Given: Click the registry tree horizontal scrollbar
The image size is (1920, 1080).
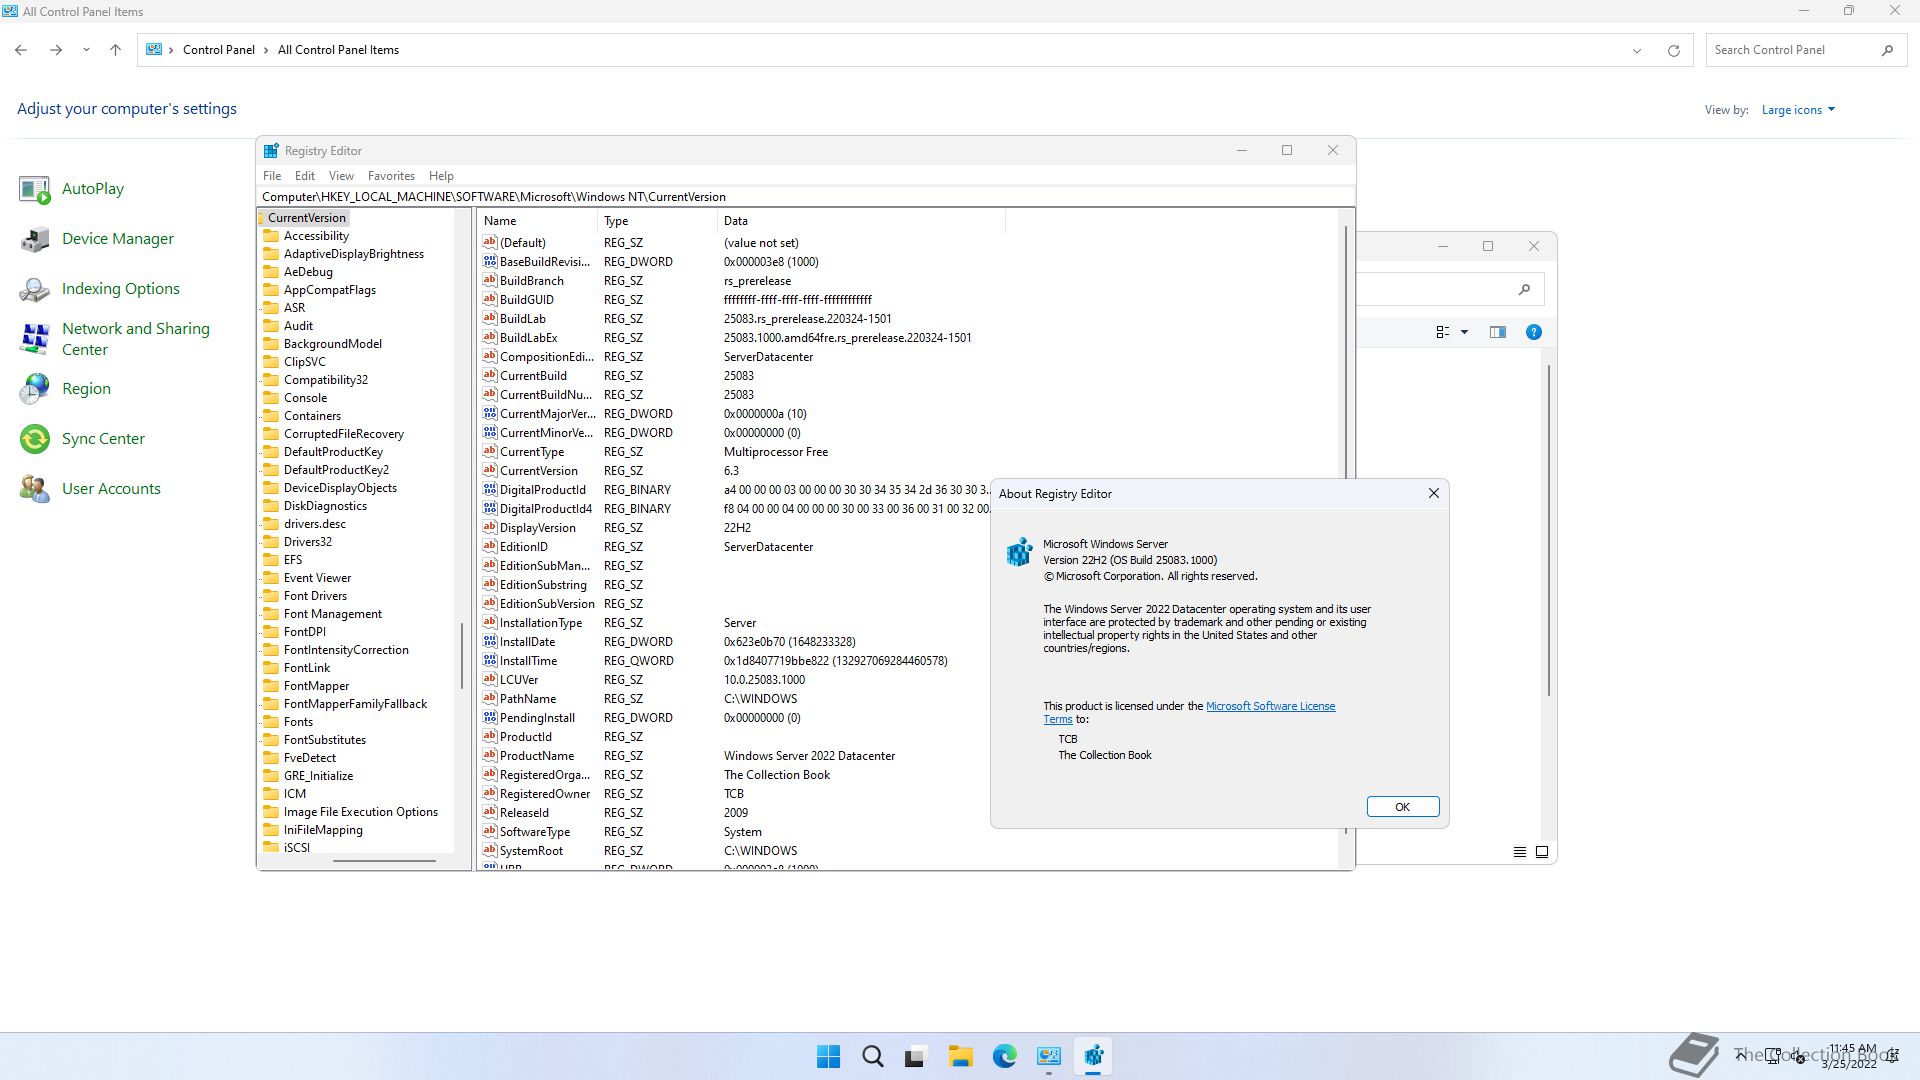Looking at the screenshot, I should pos(384,860).
